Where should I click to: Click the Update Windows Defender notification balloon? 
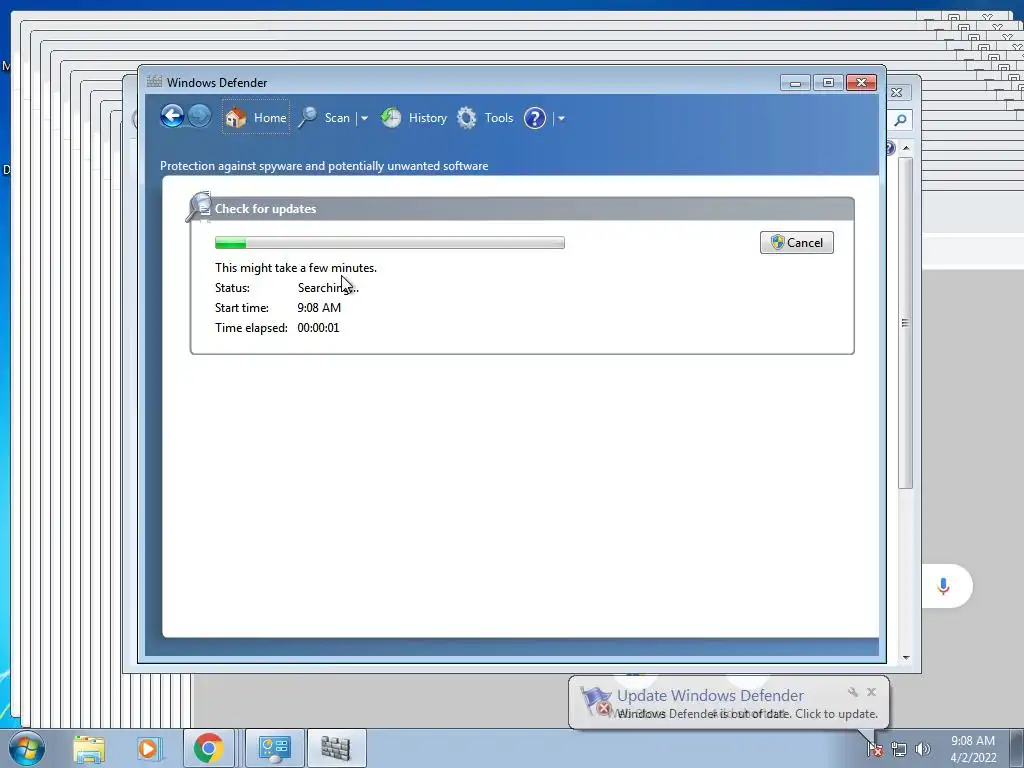coord(729,703)
